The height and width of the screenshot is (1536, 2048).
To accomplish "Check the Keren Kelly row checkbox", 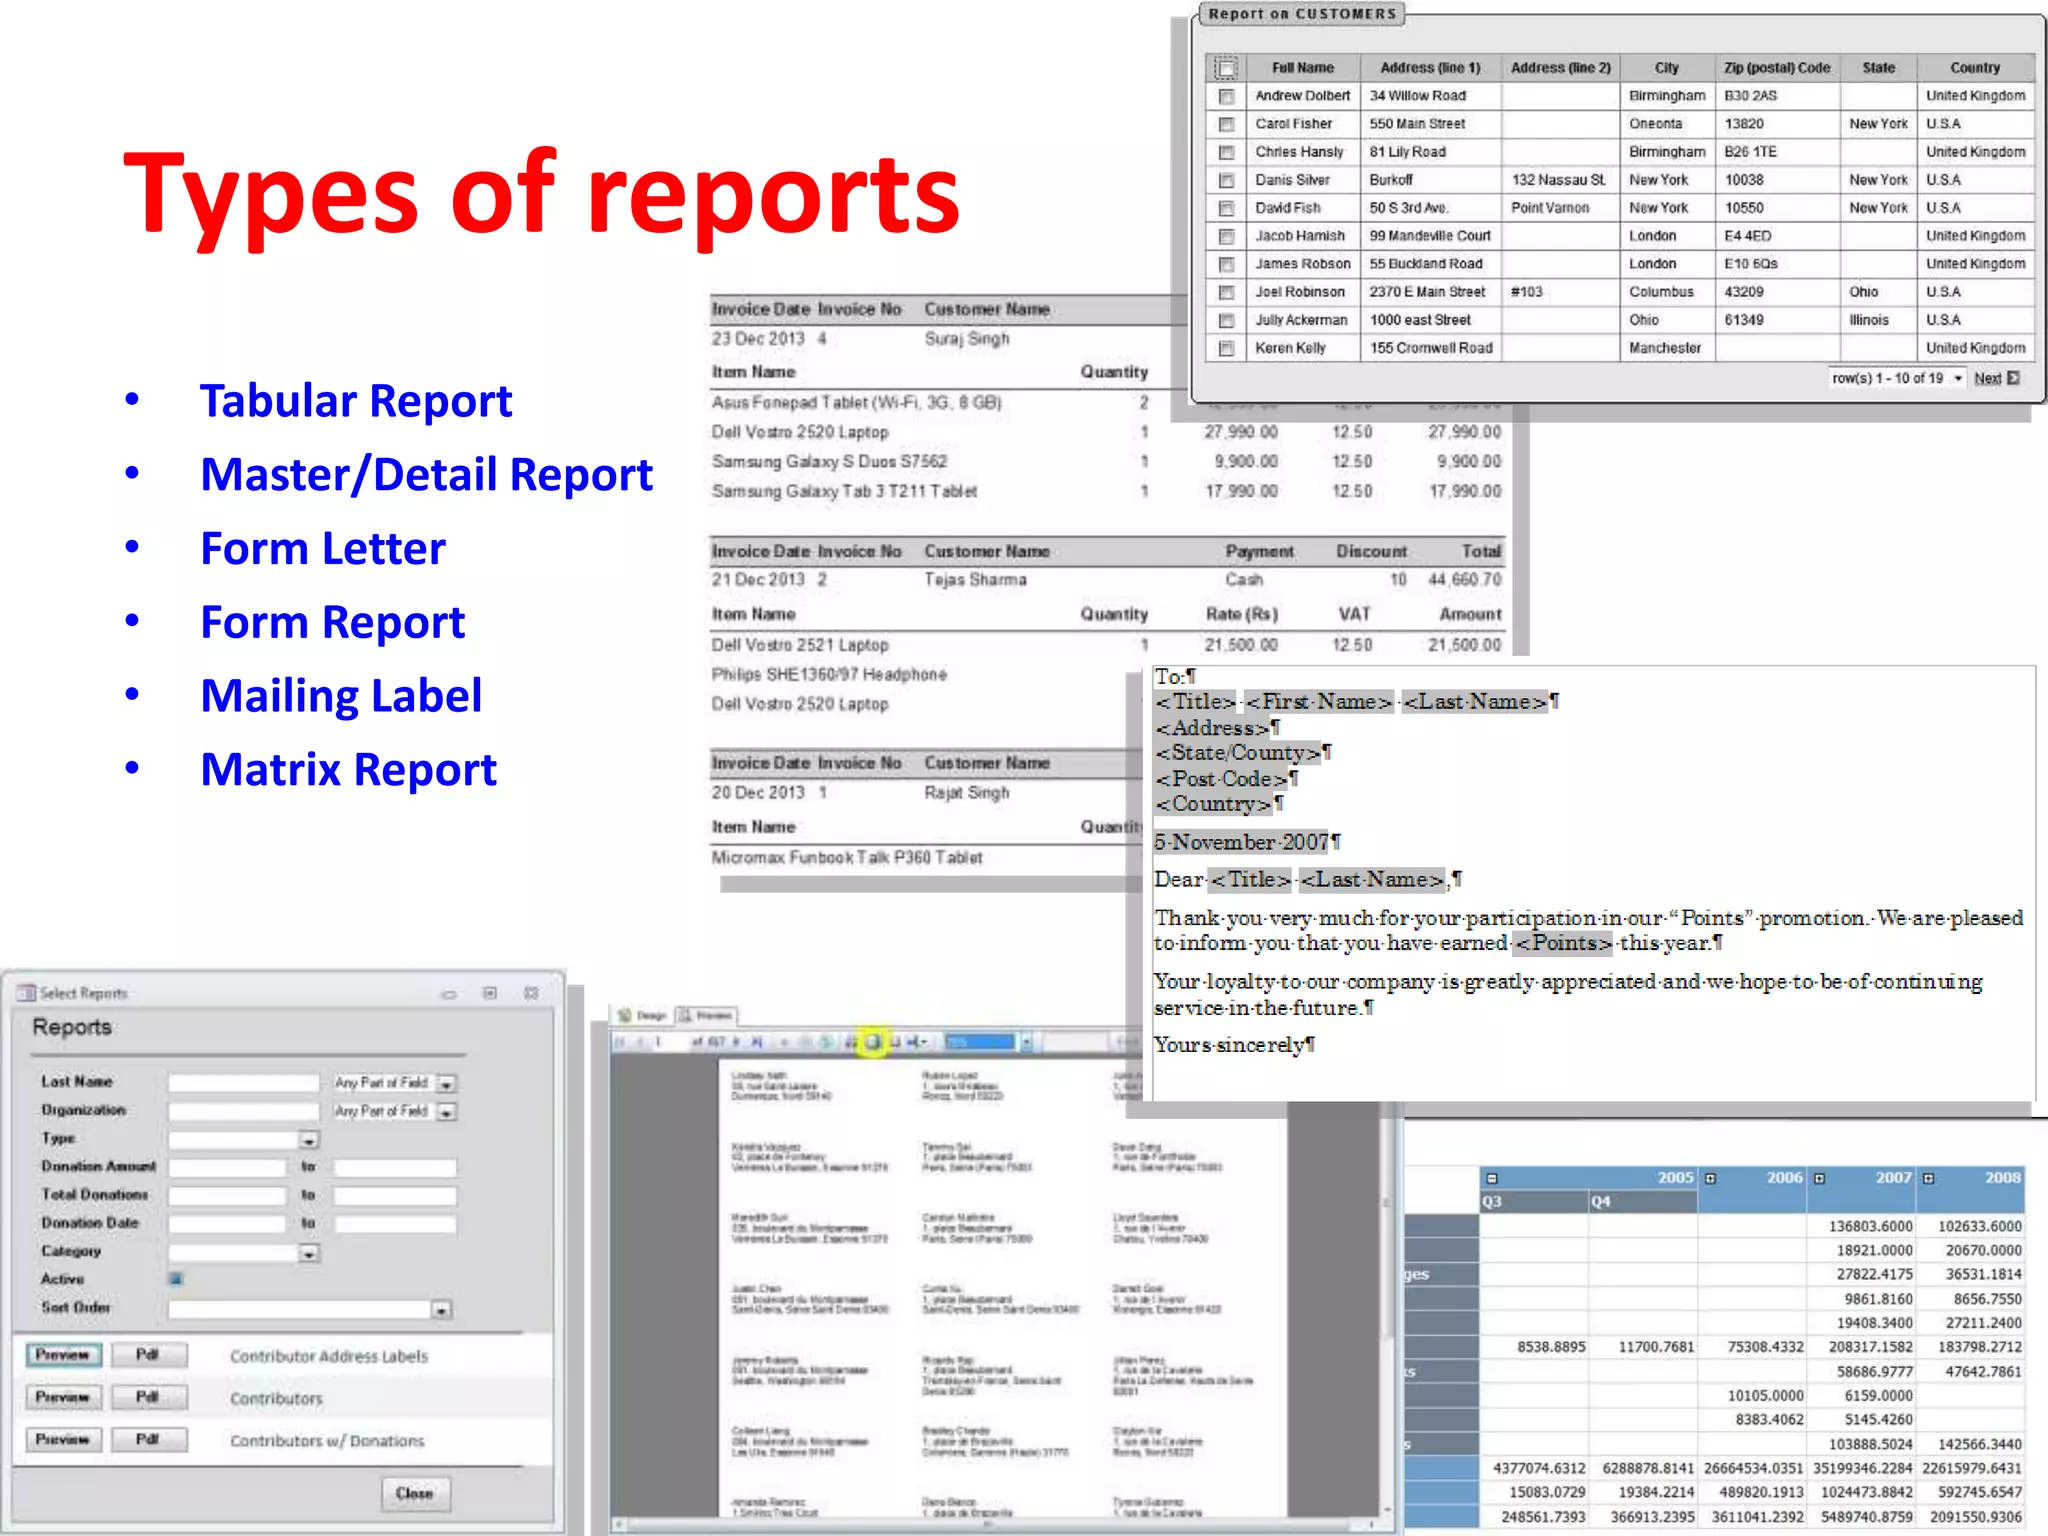I will (1226, 348).
